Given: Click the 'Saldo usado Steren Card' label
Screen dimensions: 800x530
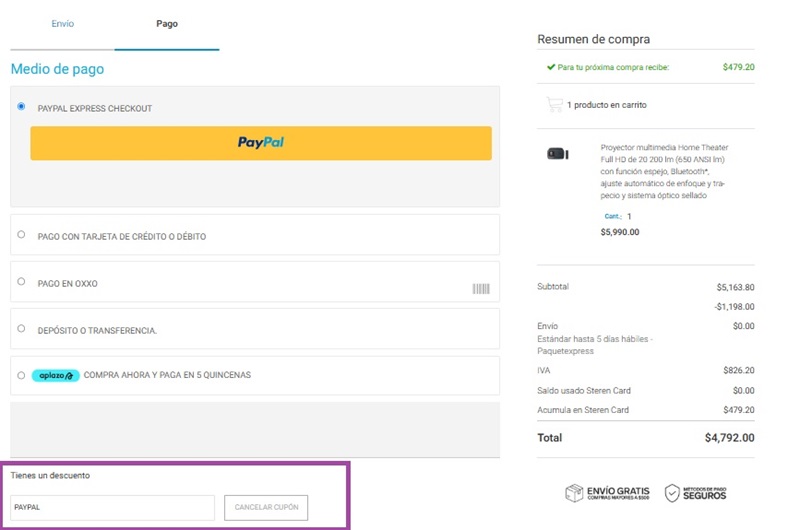Looking at the screenshot, I should (x=584, y=391).
